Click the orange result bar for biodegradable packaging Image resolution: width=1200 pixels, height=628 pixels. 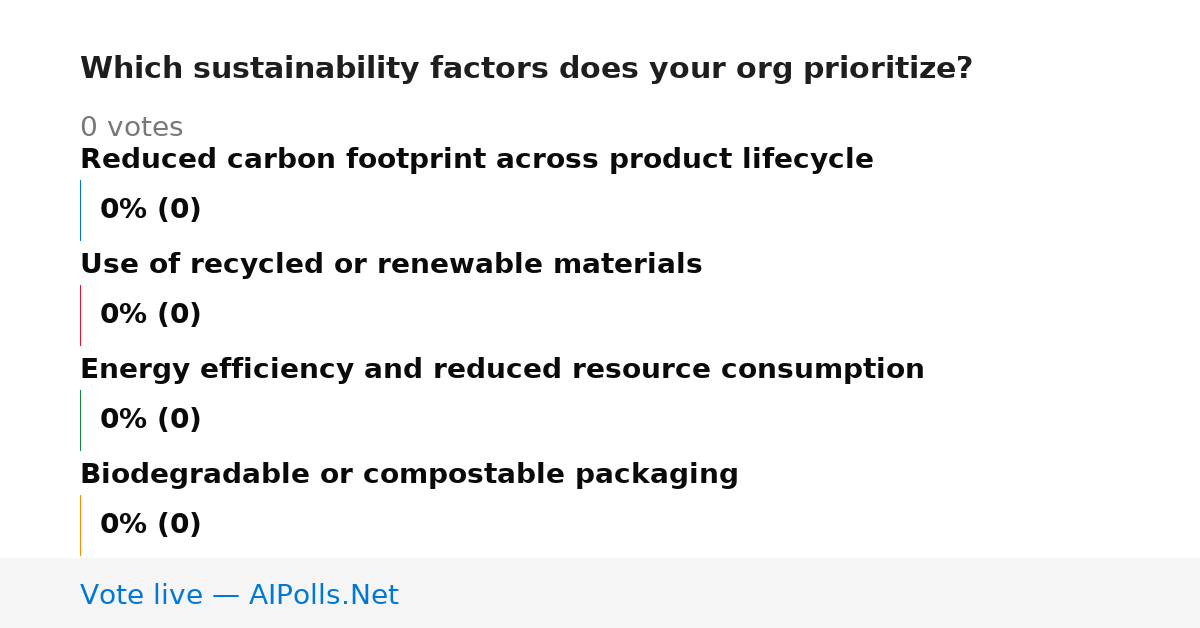[81, 525]
